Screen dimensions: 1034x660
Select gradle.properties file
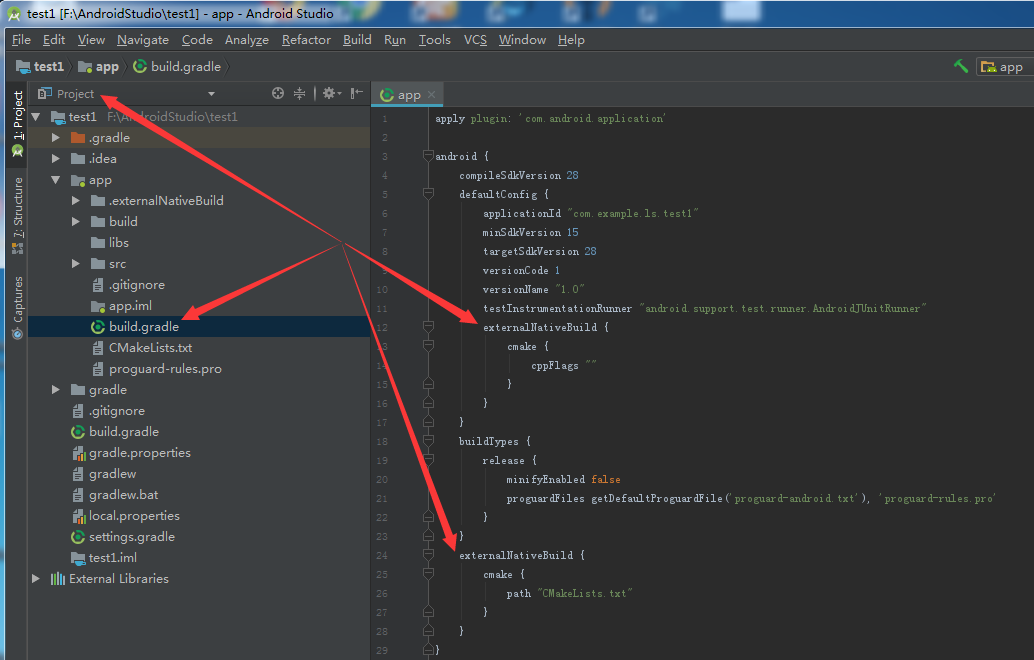(x=140, y=453)
